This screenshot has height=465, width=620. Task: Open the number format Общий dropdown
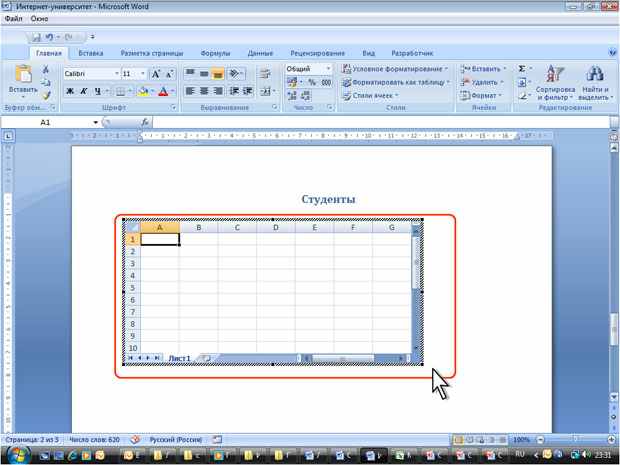click(x=328, y=69)
